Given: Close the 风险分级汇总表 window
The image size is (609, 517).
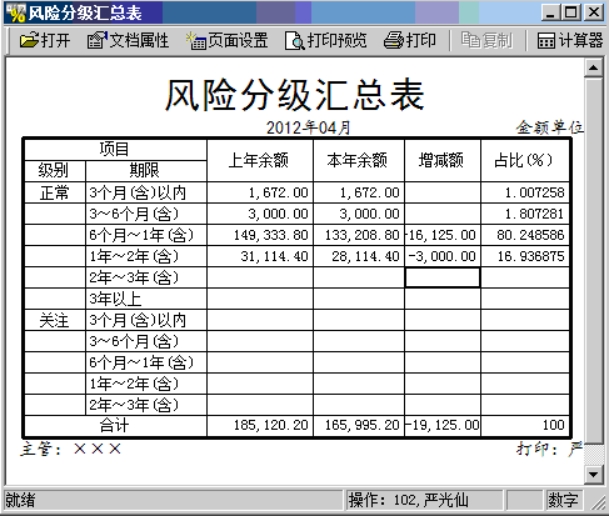Looking at the screenshot, I should coord(593,12).
